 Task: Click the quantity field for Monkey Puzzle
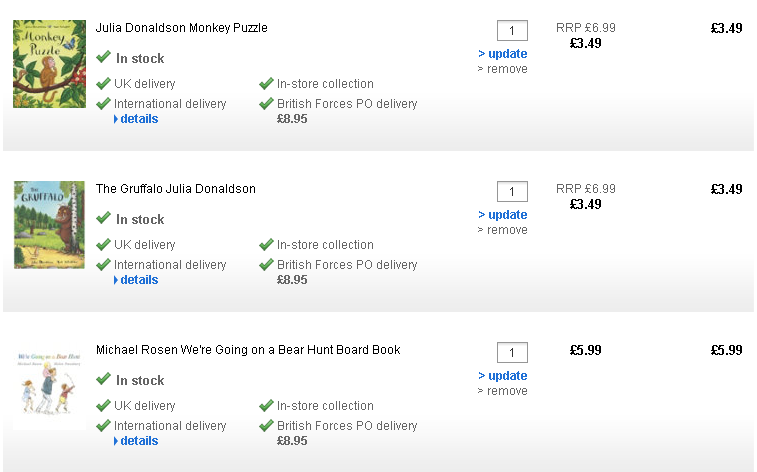(x=512, y=31)
